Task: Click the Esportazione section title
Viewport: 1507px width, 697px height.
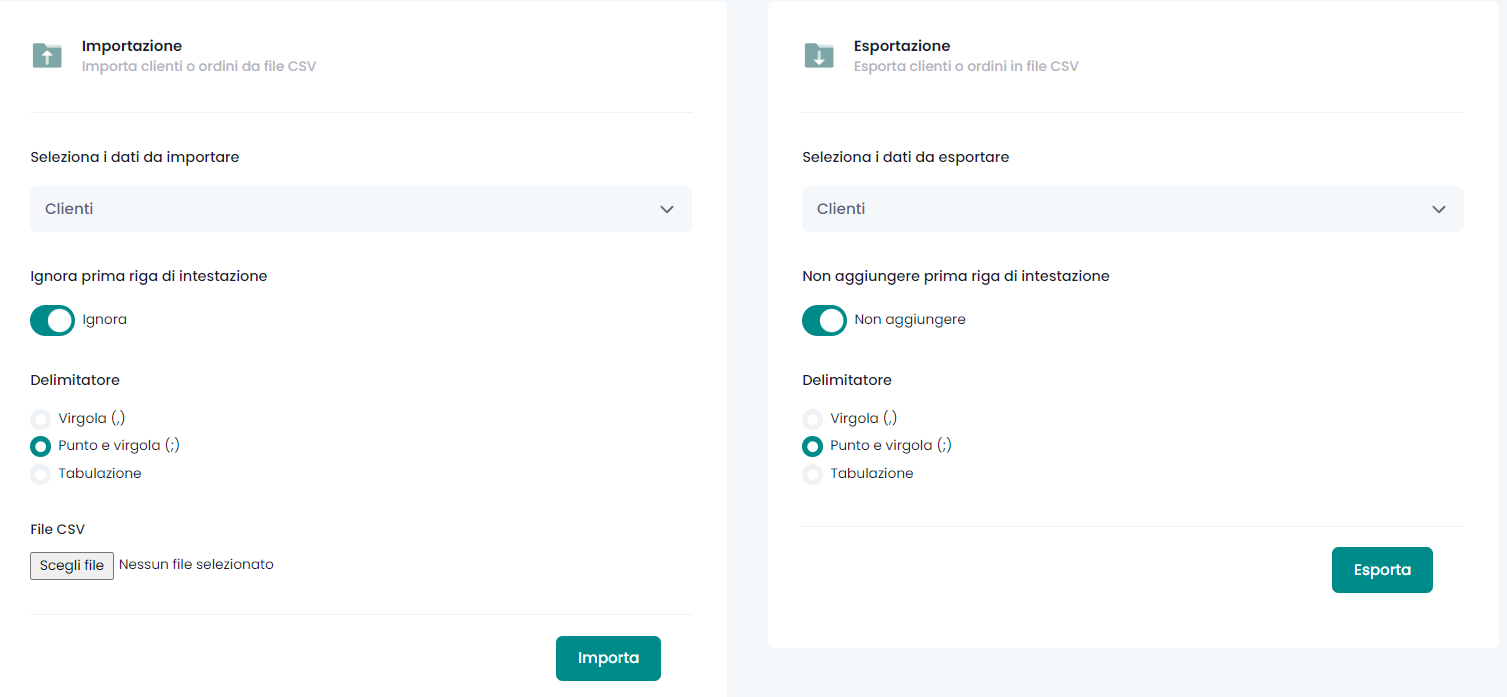Action: click(x=902, y=46)
